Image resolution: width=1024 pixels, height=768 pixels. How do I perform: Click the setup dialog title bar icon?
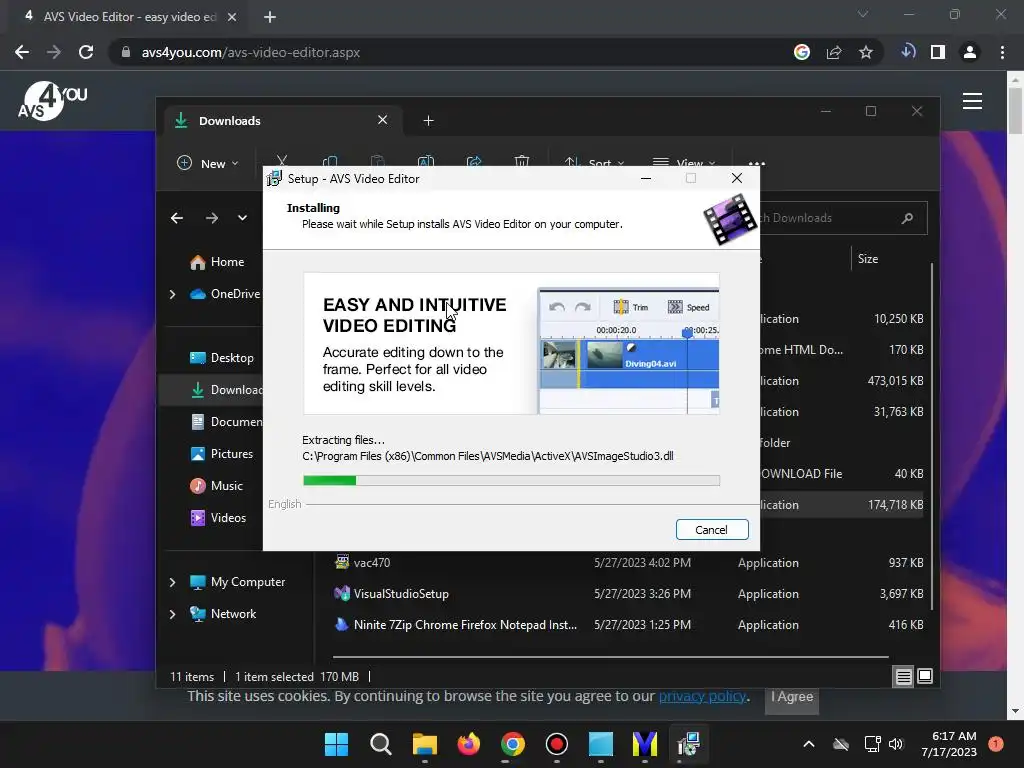(275, 178)
